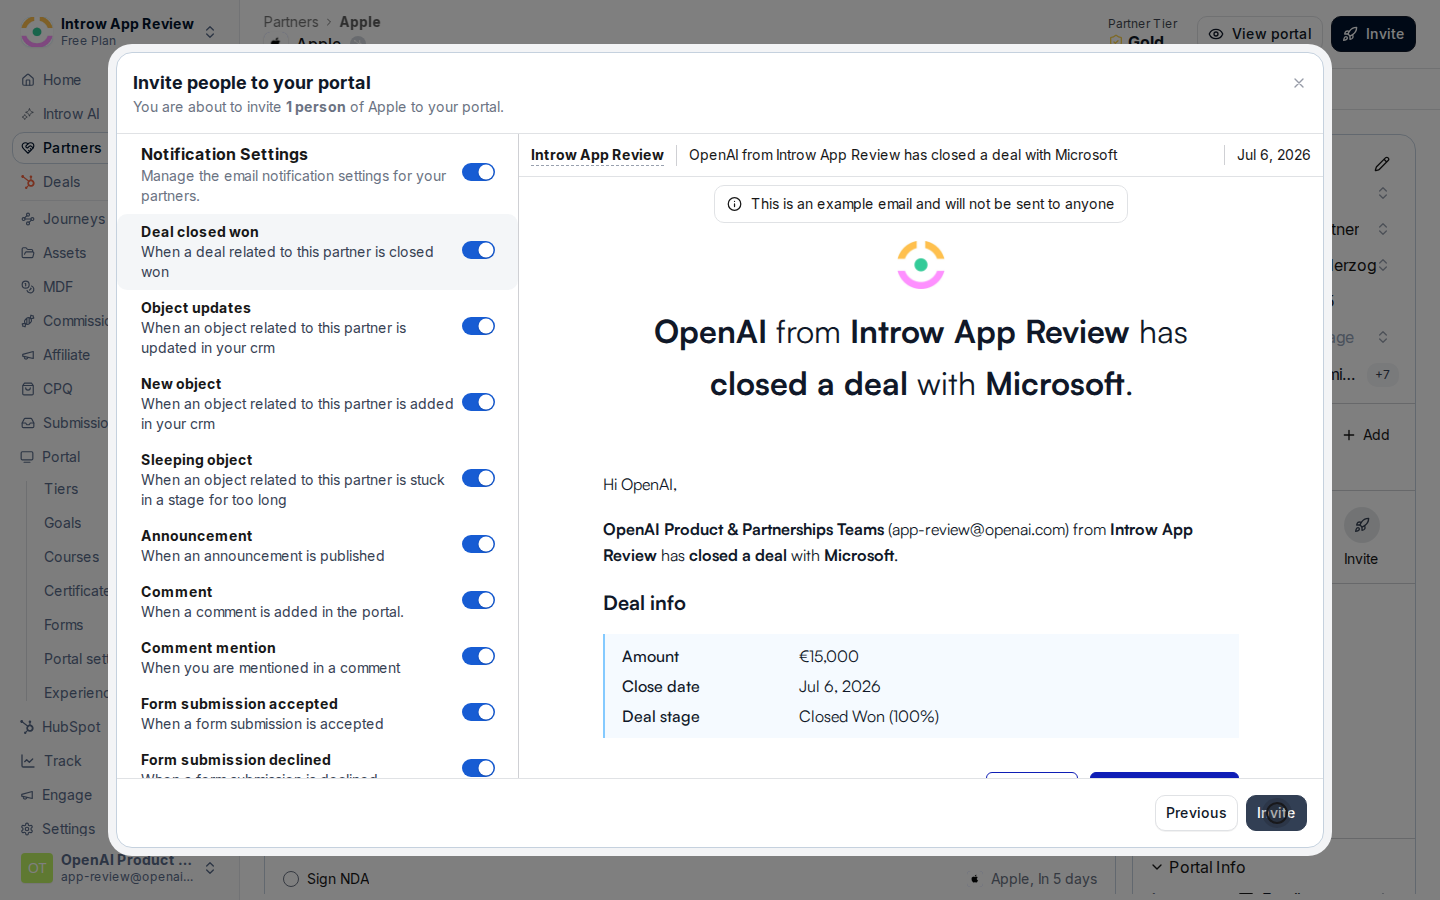Click the rocket Invite icon on the right

point(1361,525)
